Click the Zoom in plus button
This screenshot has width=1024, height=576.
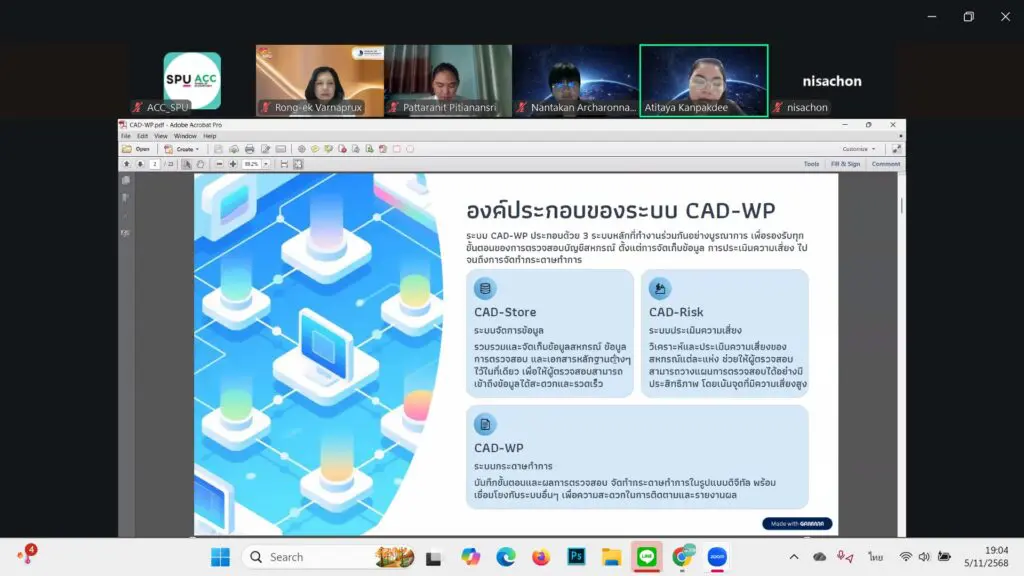click(233, 164)
